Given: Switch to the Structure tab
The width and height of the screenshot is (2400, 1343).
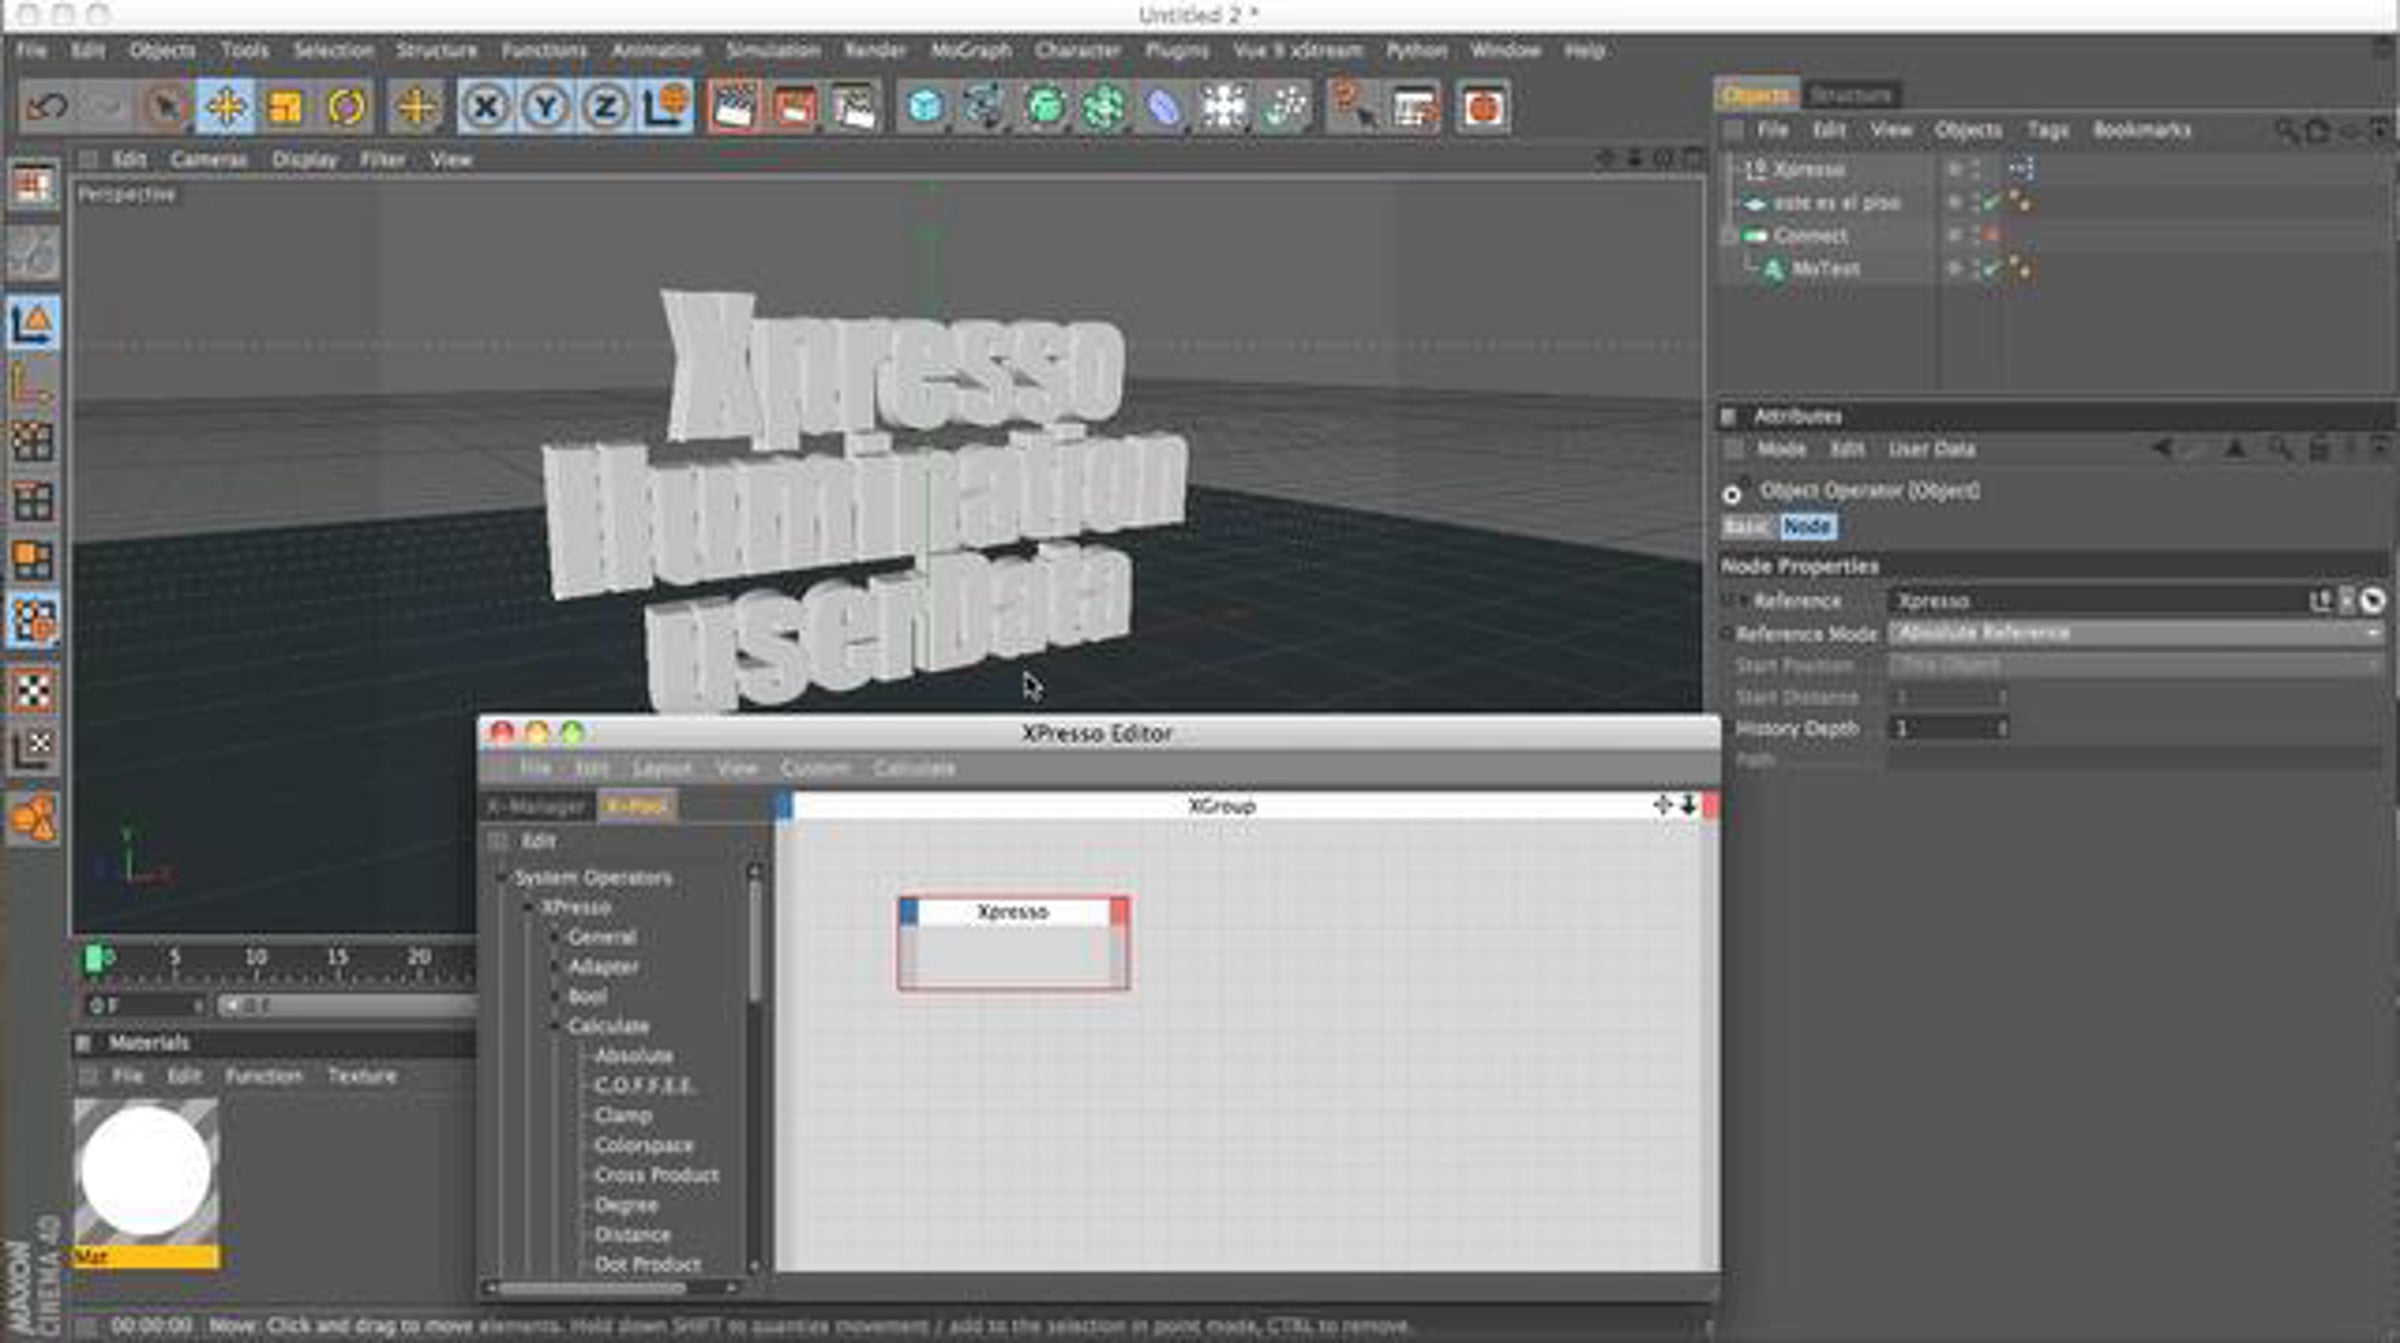Looking at the screenshot, I should (1853, 95).
